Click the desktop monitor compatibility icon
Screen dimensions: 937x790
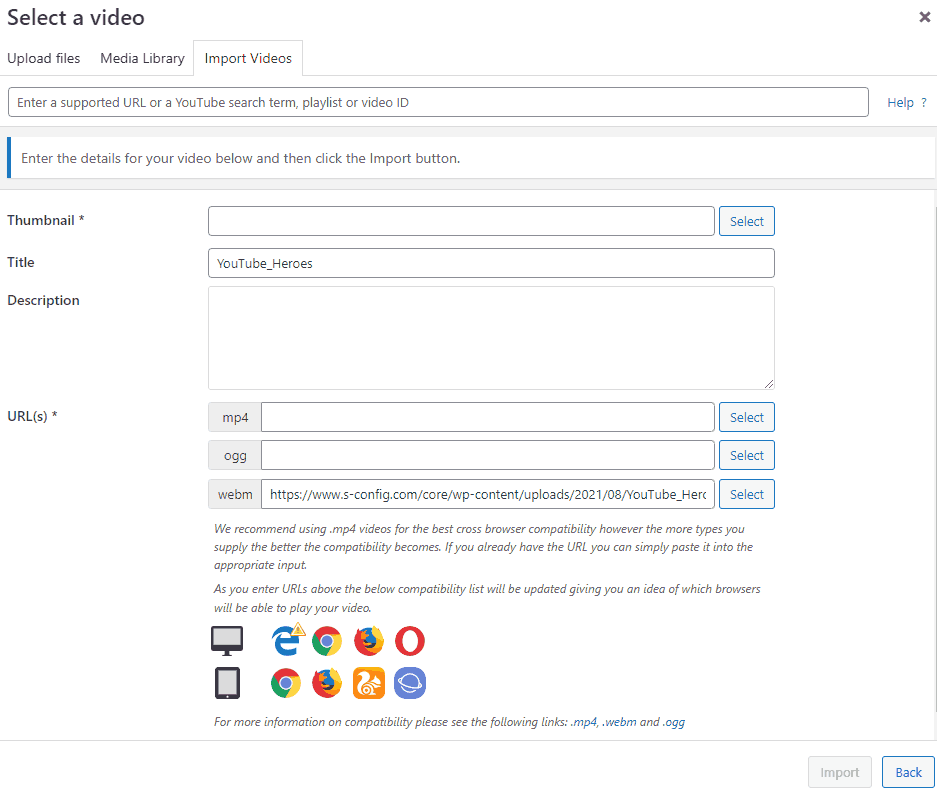pyautogui.click(x=227, y=641)
